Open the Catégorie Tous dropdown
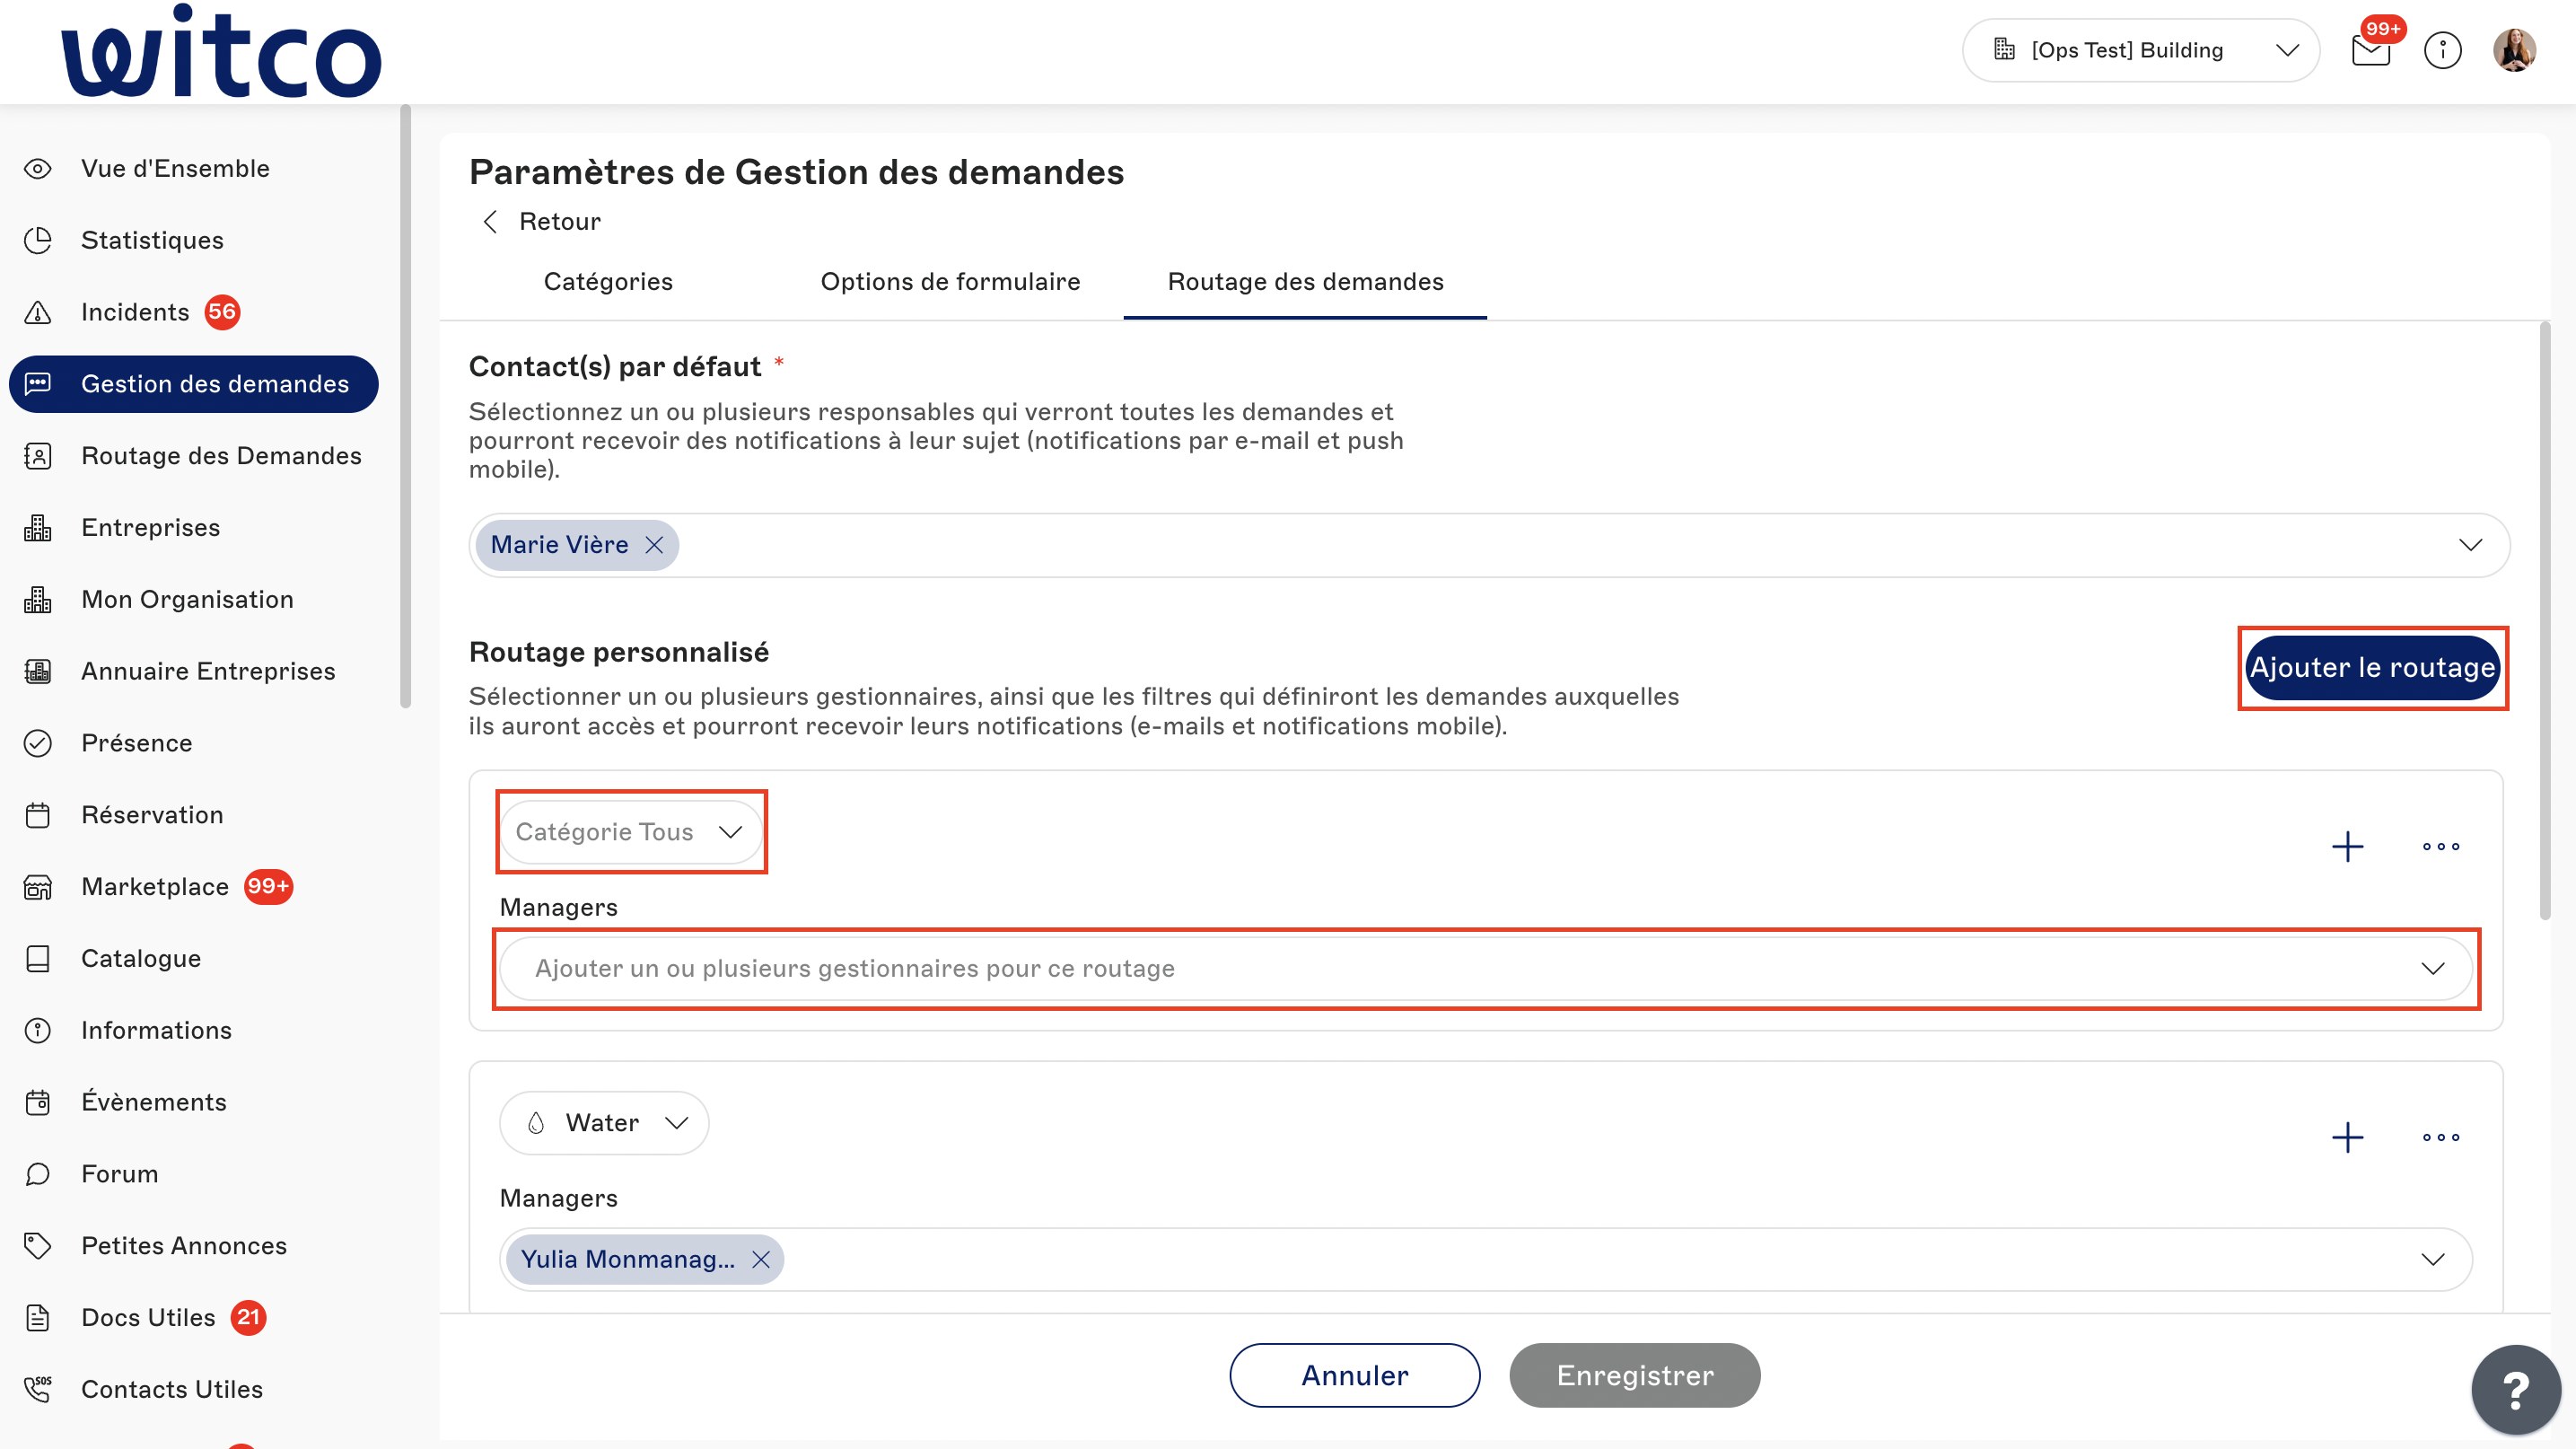The height and width of the screenshot is (1449, 2576). 631,832
